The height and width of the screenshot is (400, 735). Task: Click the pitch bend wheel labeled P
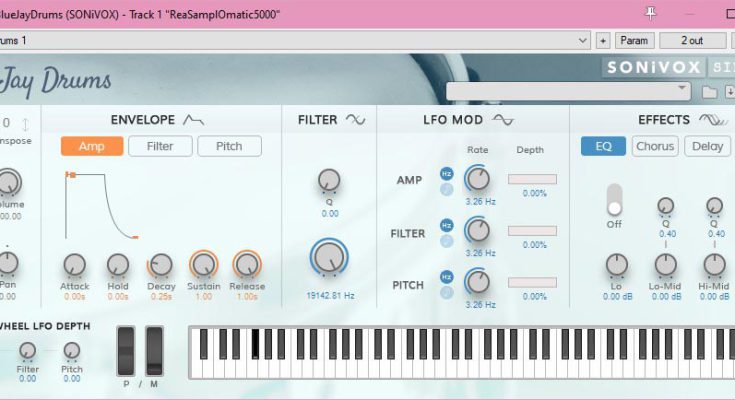[x=126, y=351]
